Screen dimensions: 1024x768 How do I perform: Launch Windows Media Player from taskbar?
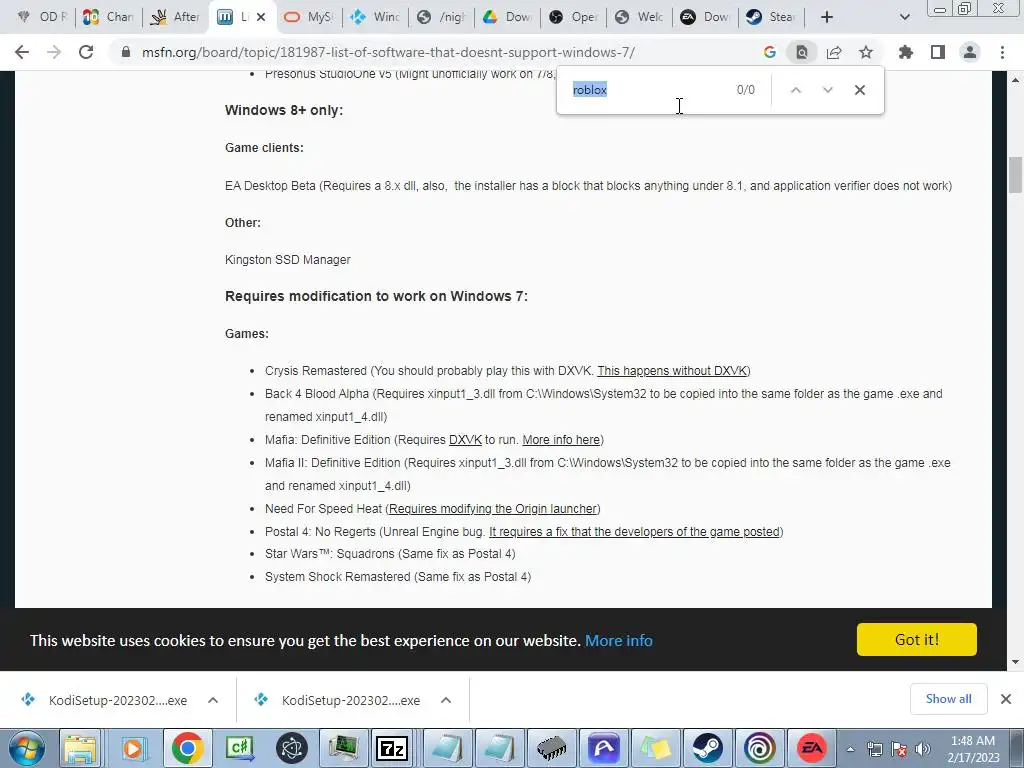133,748
